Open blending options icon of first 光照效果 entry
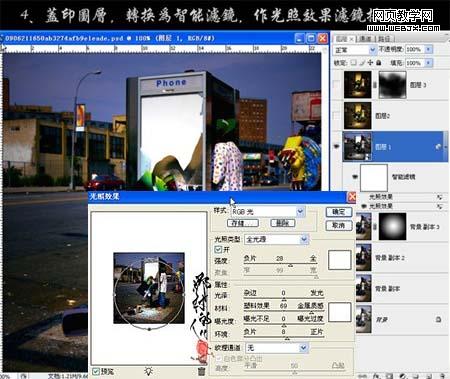Screen dimensions: 450x379 (439, 197)
